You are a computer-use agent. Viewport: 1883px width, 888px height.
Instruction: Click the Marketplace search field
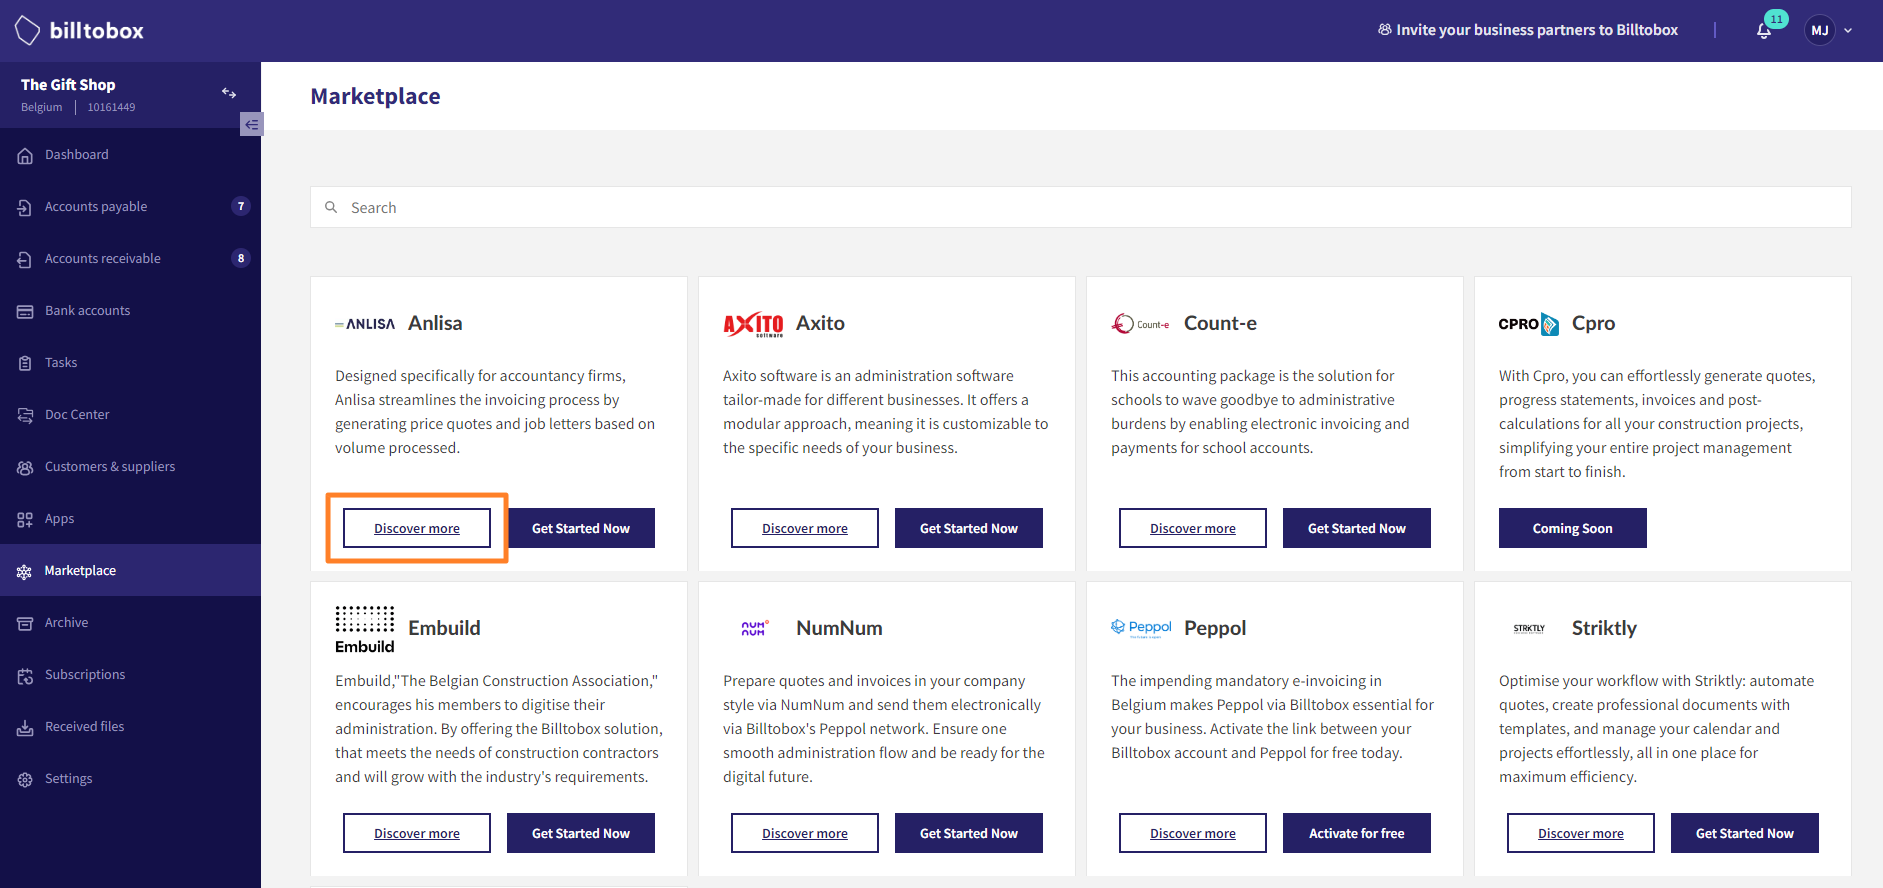tap(1081, 207)
